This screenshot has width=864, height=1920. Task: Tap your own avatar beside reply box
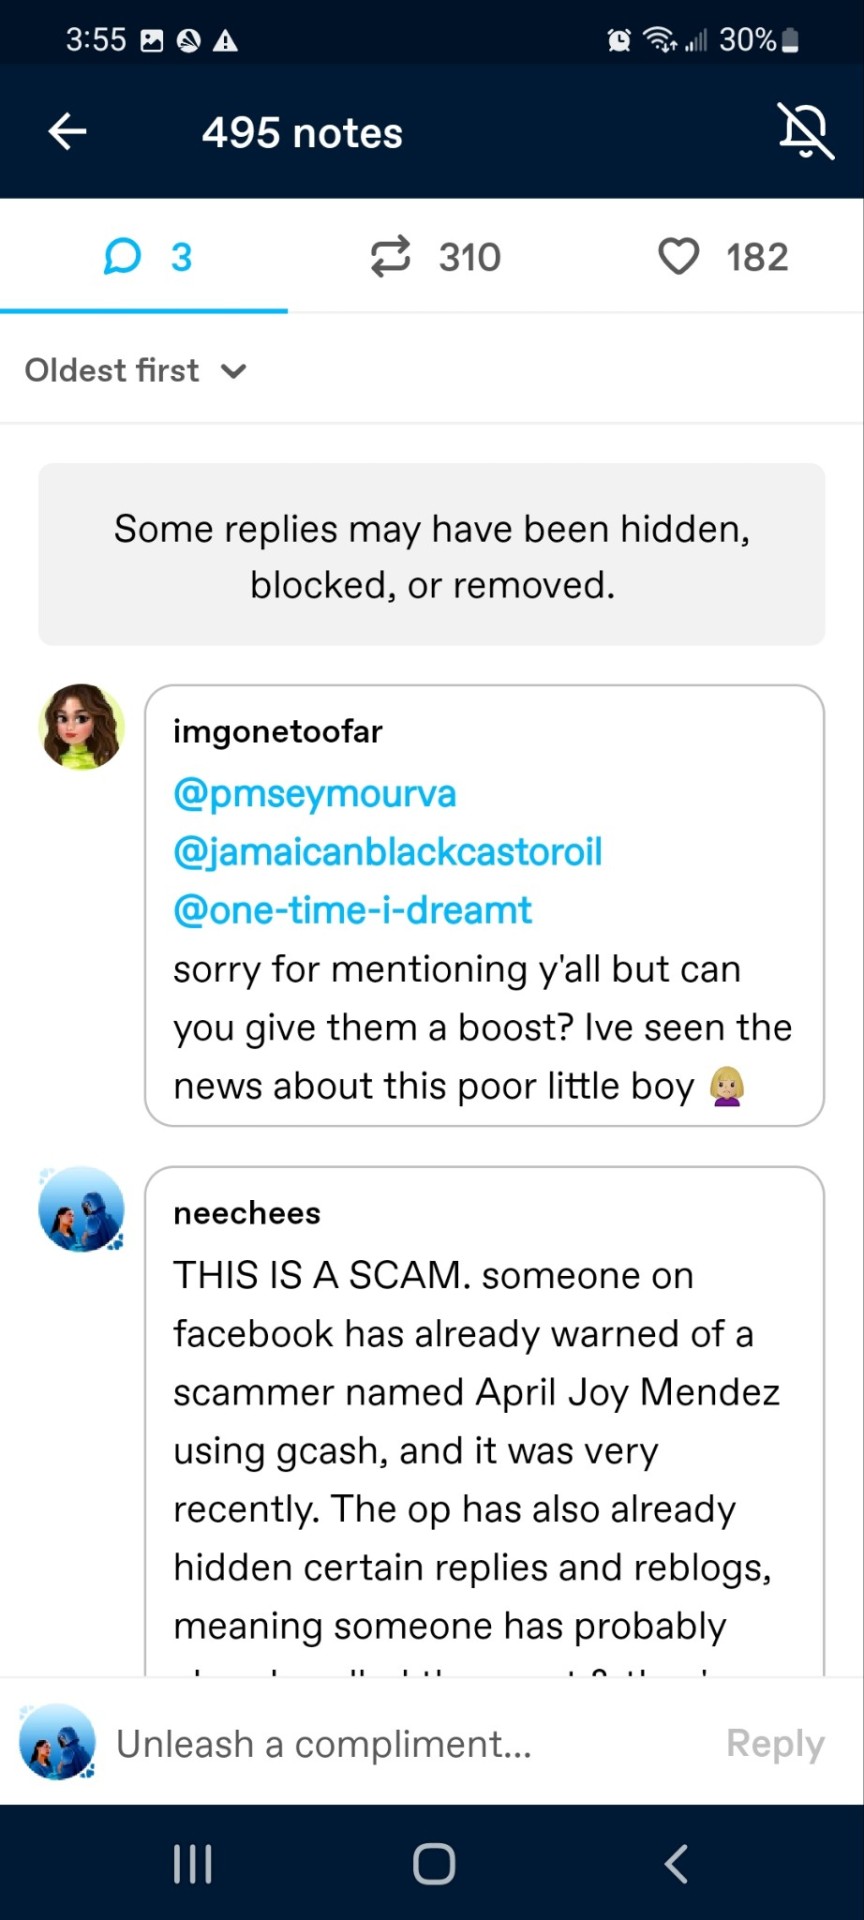coord(58,1742)
